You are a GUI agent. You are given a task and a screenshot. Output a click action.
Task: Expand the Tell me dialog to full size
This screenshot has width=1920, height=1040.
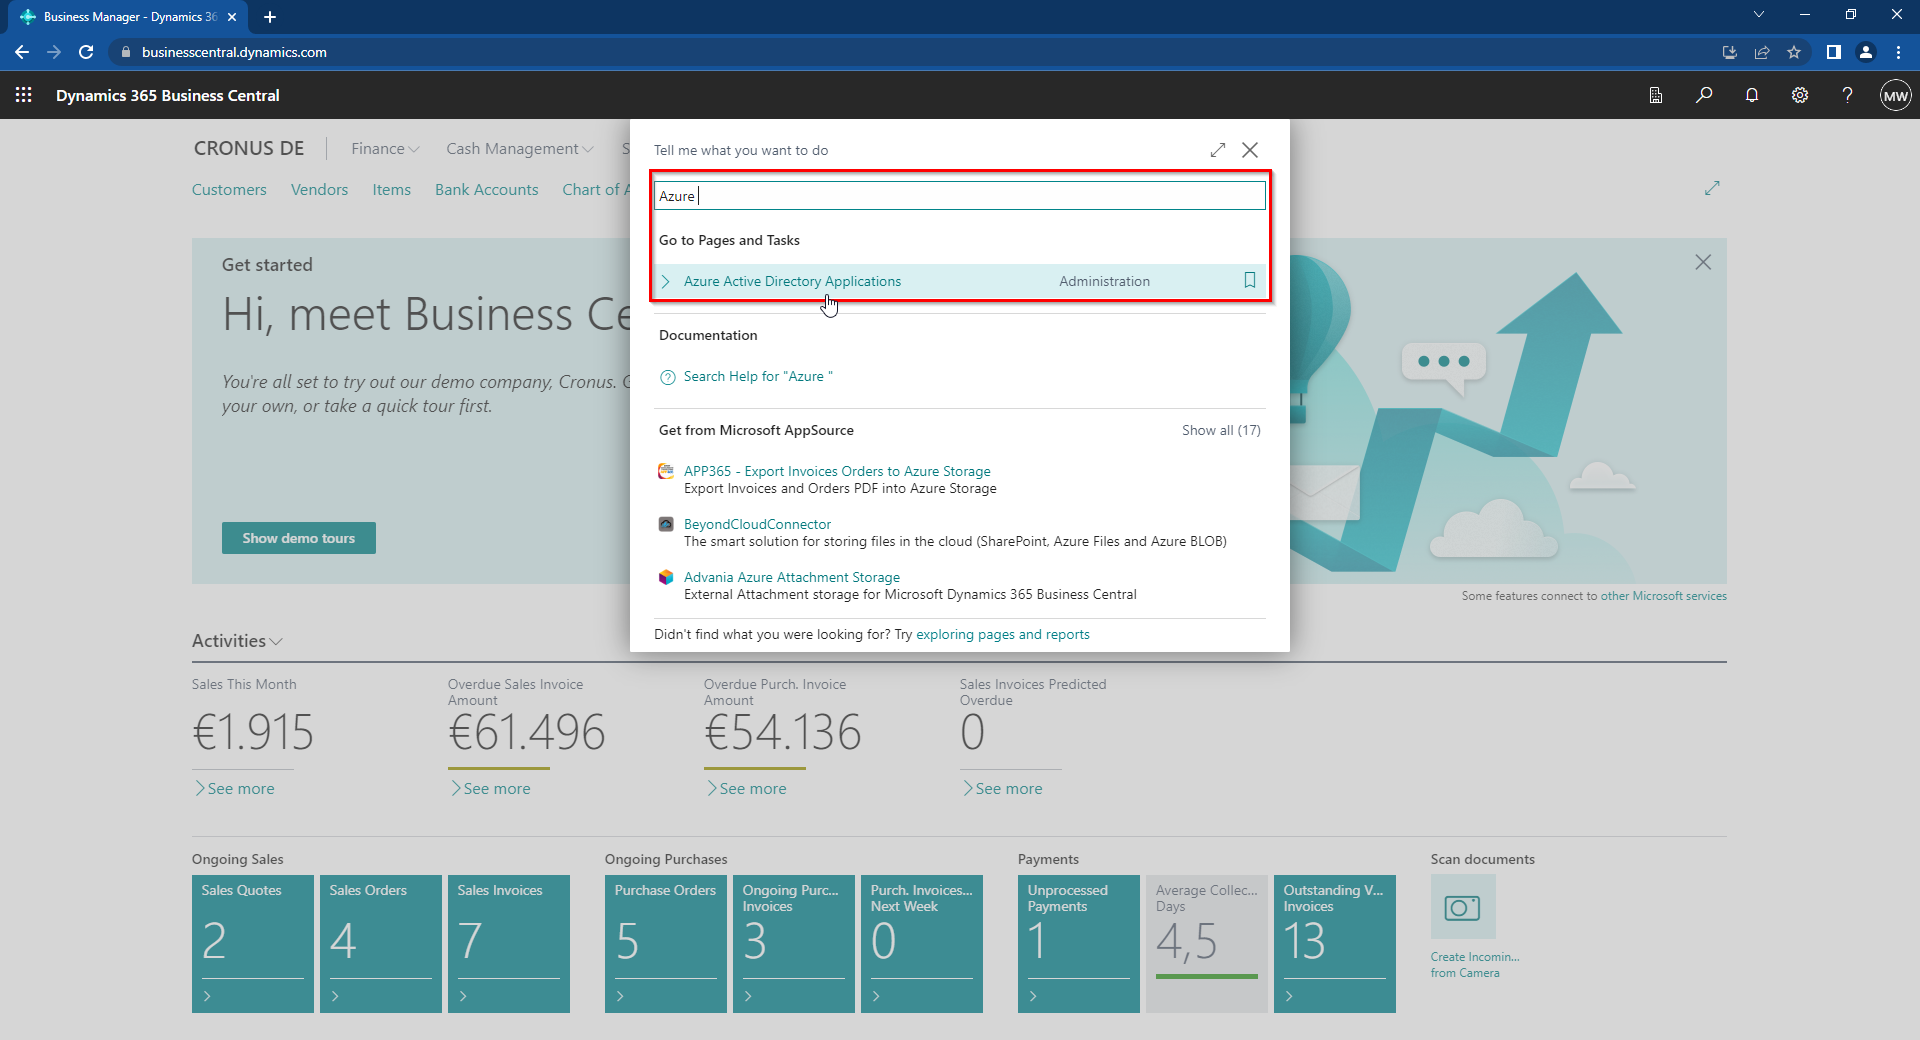click(x=1217, y=150)
